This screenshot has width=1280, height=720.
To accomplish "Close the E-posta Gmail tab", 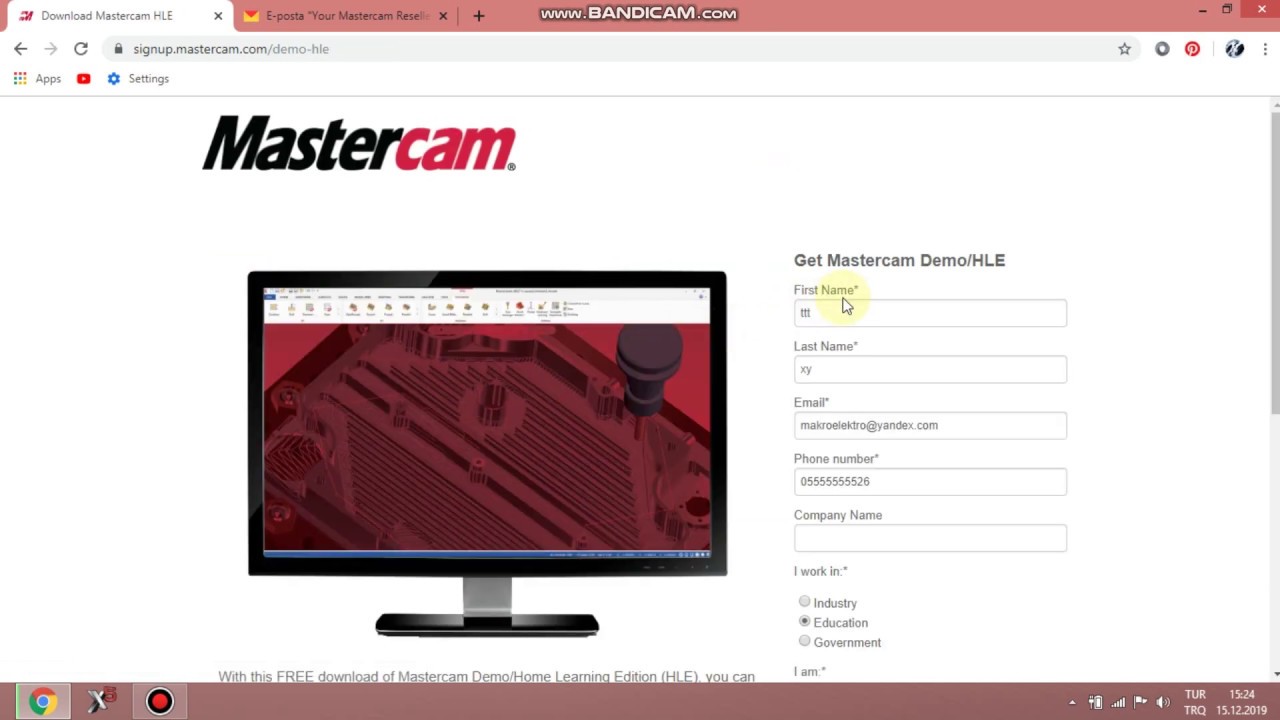I will pos(443,16).
